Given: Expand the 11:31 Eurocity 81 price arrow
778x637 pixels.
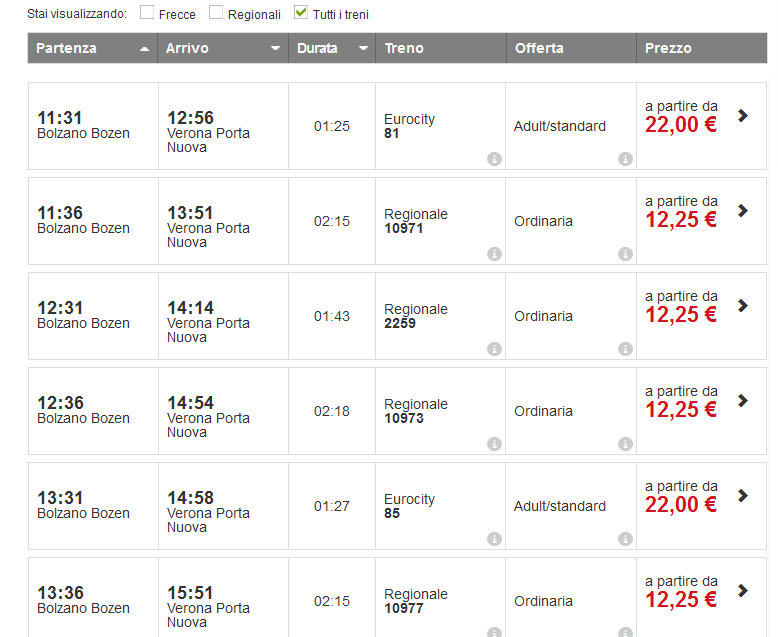Looking at the screenshot, I should (742, 115).
